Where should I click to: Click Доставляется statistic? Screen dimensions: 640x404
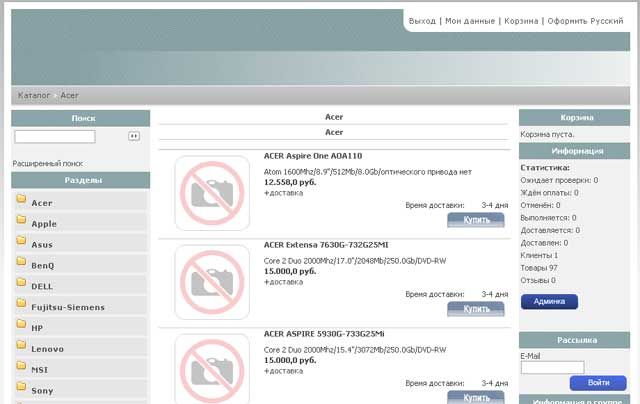tap(550, 231)
